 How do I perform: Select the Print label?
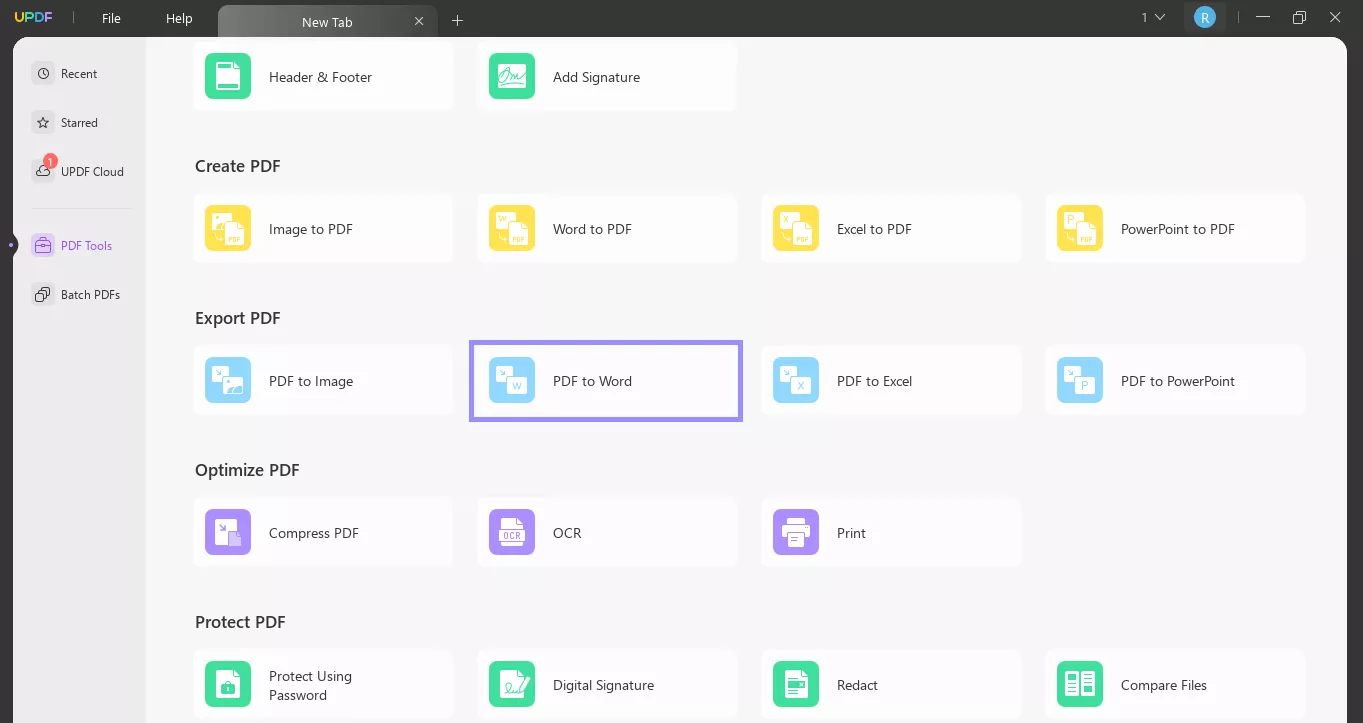(851, 533)
